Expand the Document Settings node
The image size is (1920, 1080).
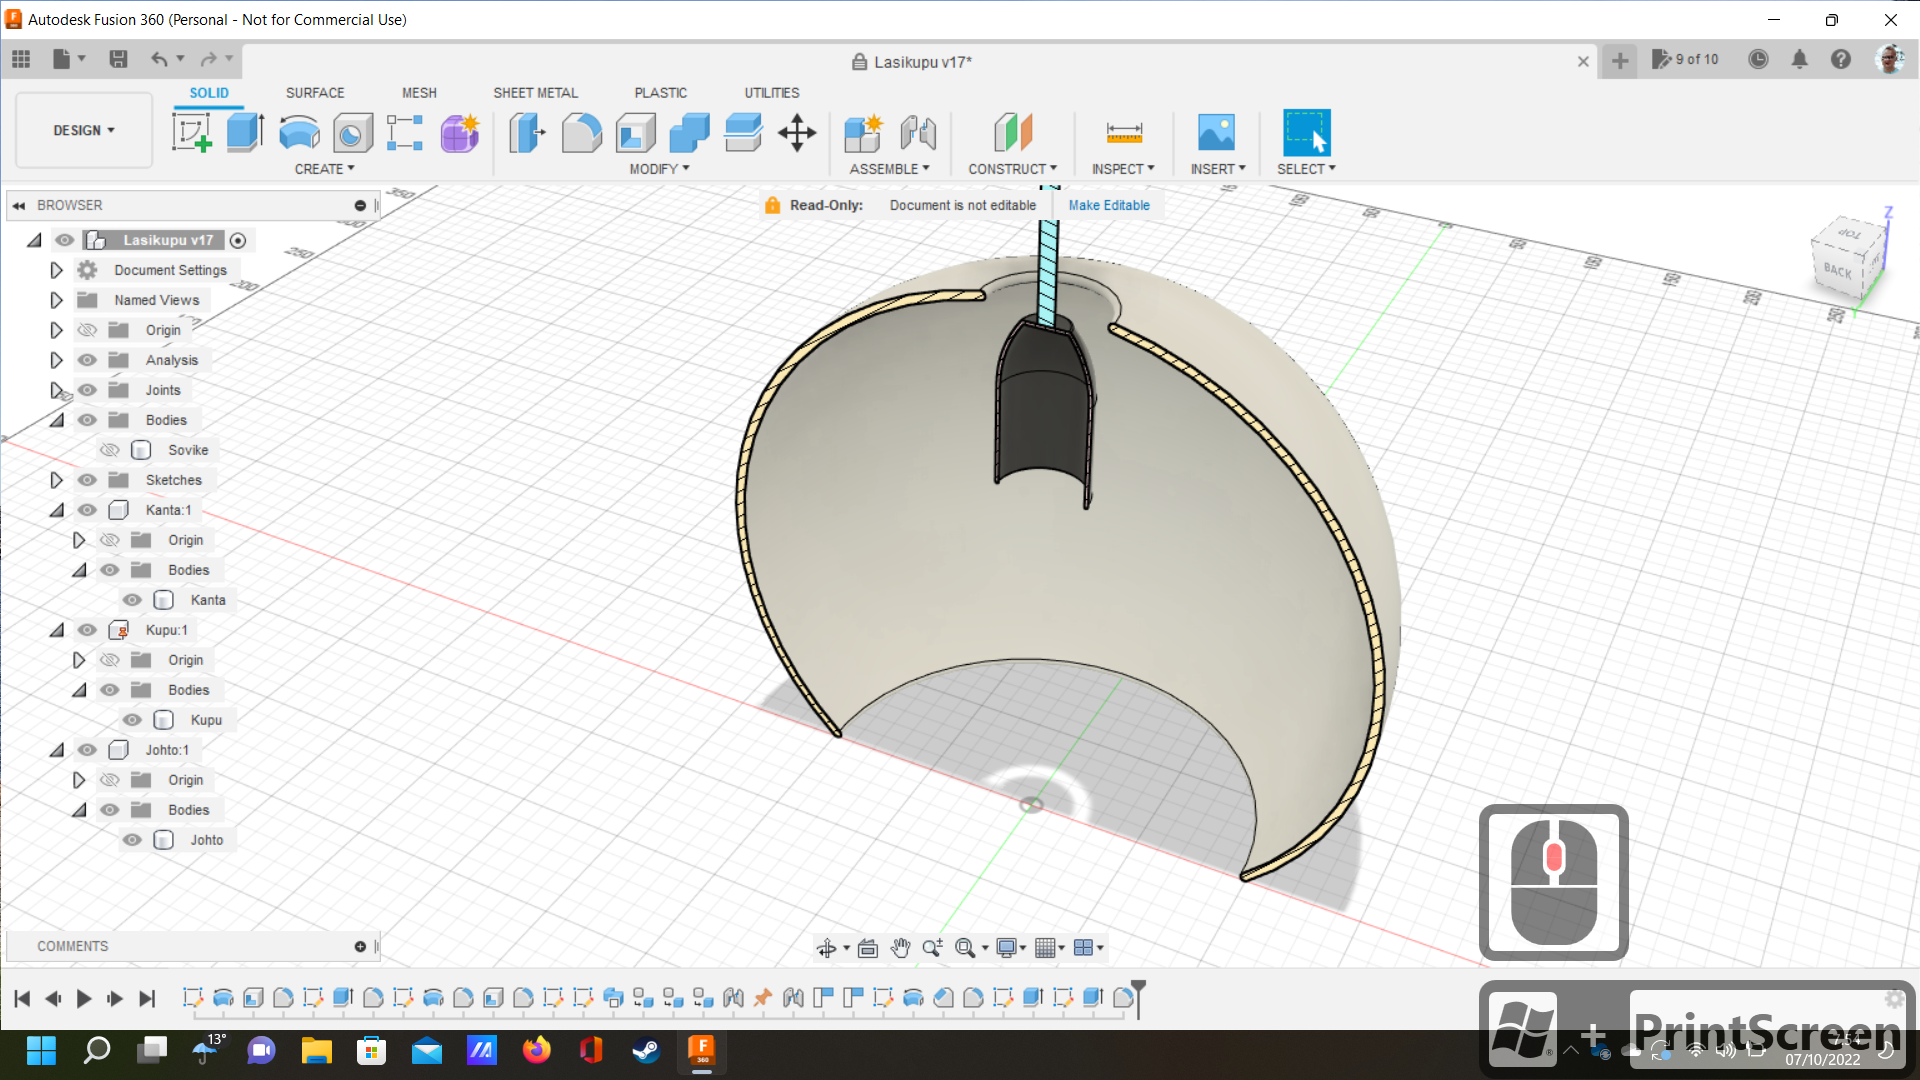pos(56,270)
